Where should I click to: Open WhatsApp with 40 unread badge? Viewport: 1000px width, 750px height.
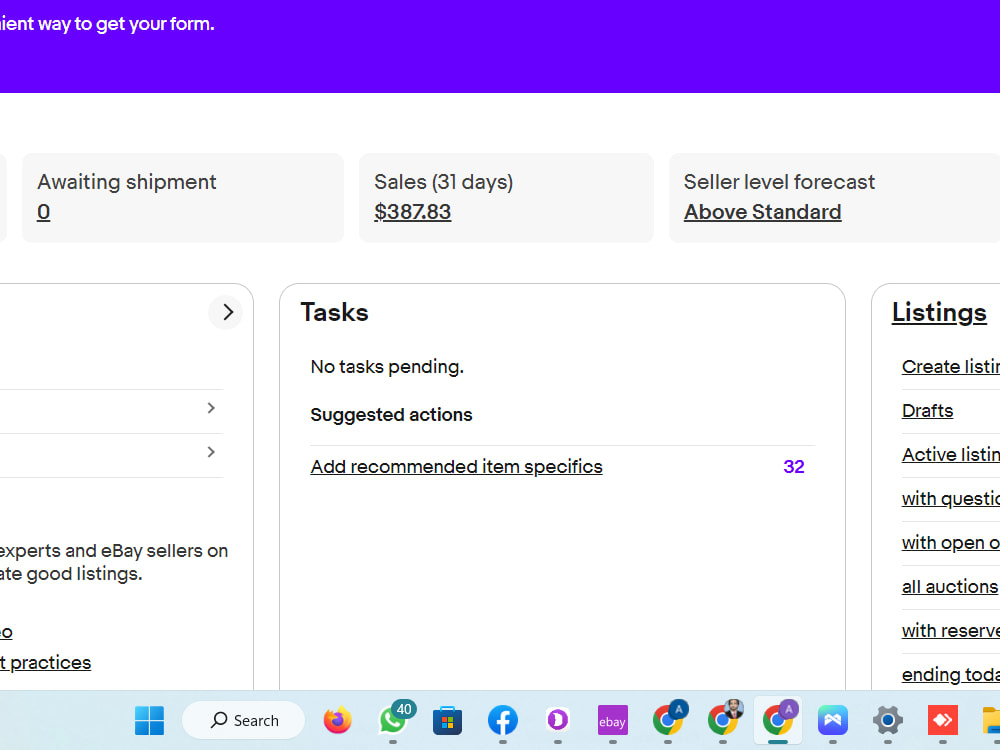tap(395, 719)
